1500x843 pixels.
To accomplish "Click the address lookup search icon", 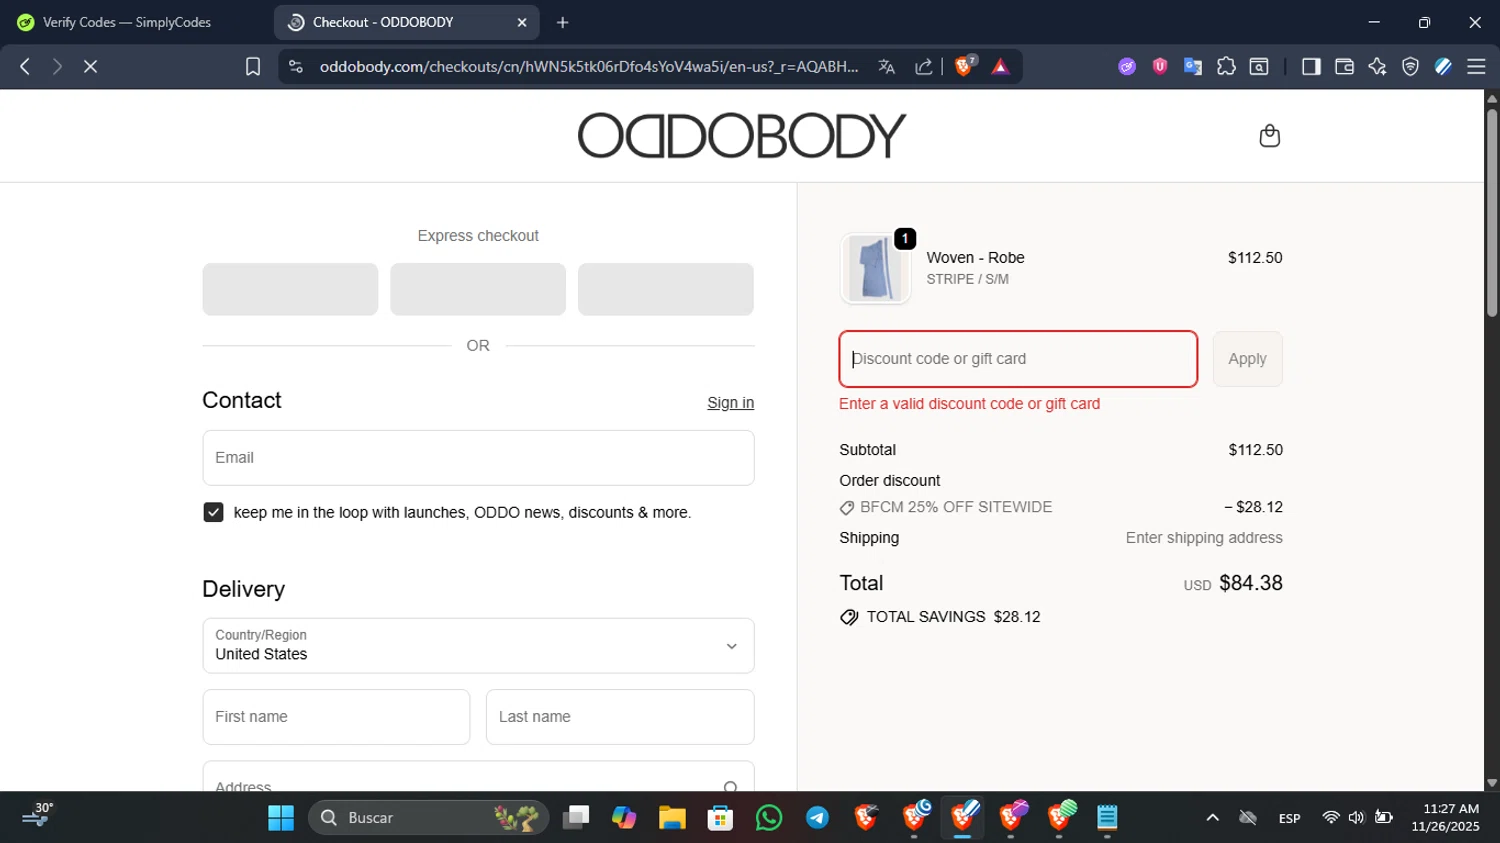I will point(731,787).
